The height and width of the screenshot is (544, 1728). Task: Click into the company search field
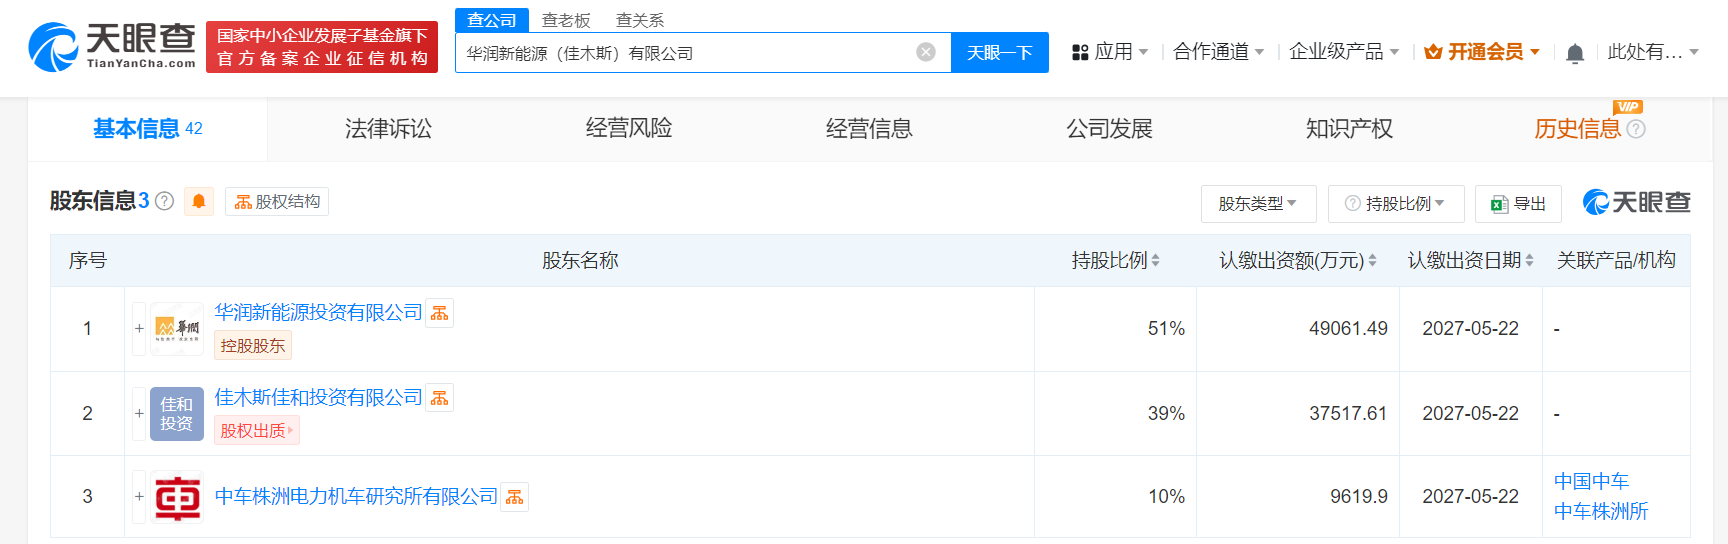(x=680, y=53)
